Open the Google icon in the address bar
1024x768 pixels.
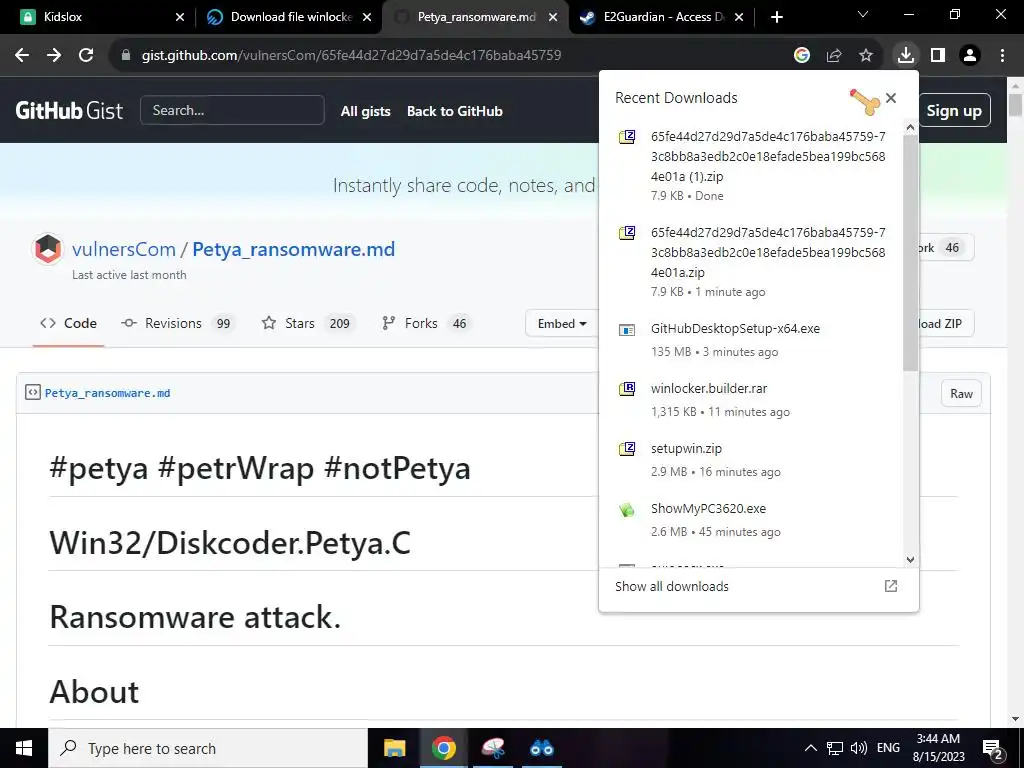(802, 56)
